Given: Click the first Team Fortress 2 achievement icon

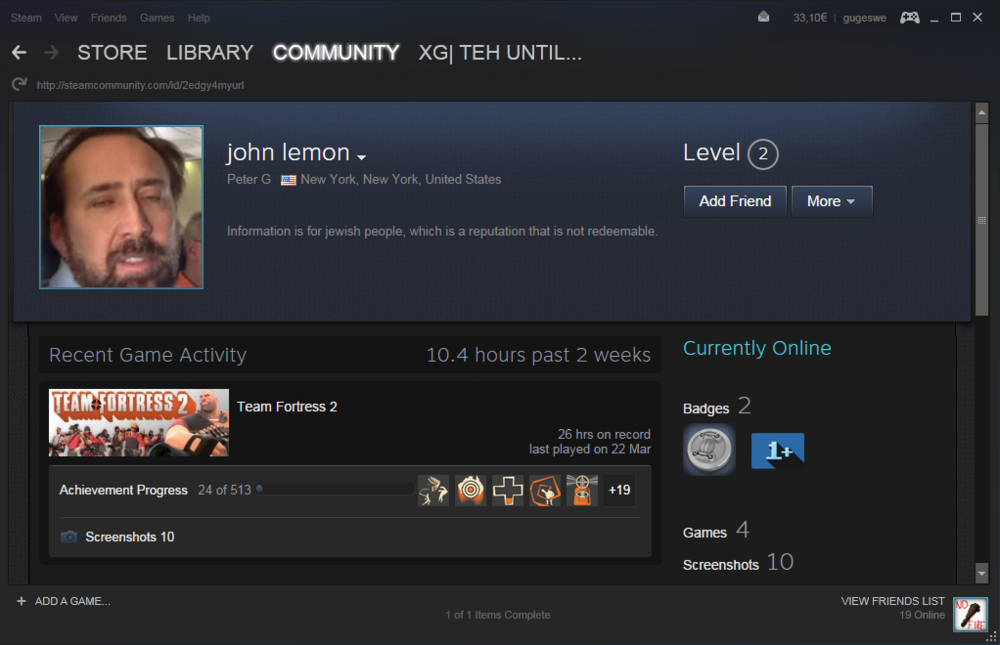Looking at the screenshot, I should coord(434,490).
